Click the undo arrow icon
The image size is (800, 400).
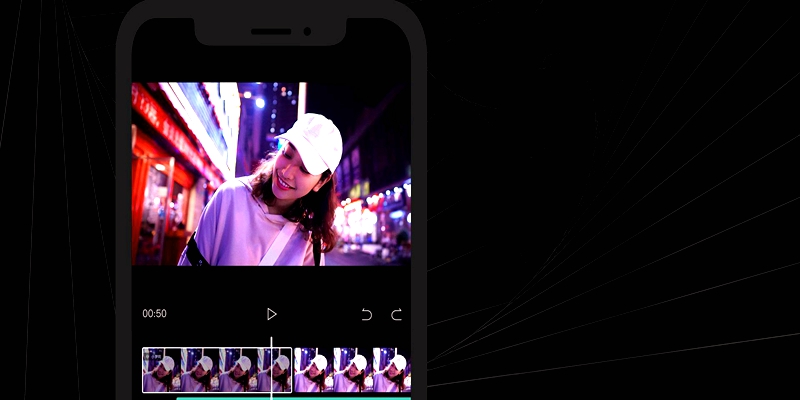(x=367, y=315)
